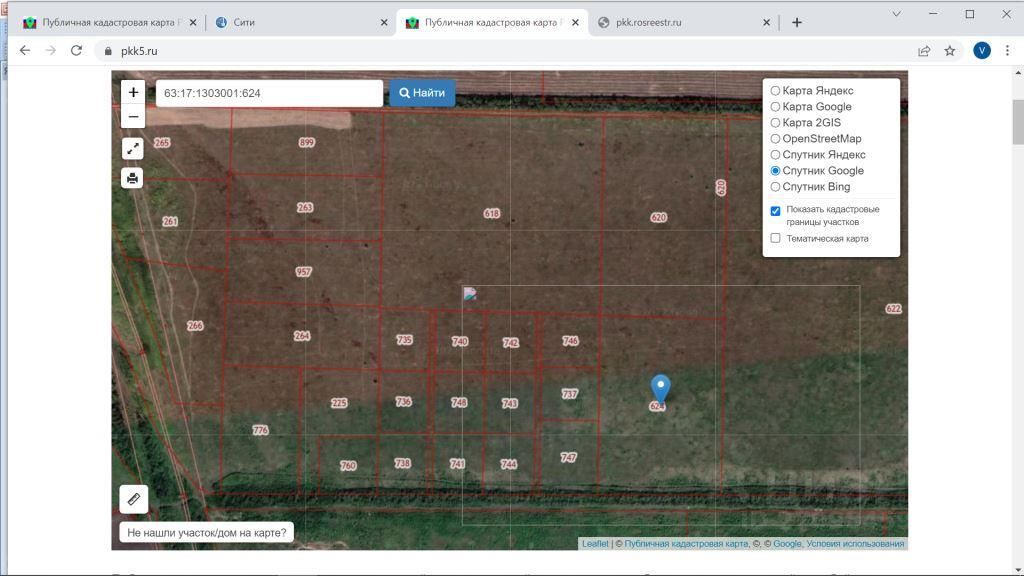
Task: Select parcel label 899 on map
Action: [306, 142]
